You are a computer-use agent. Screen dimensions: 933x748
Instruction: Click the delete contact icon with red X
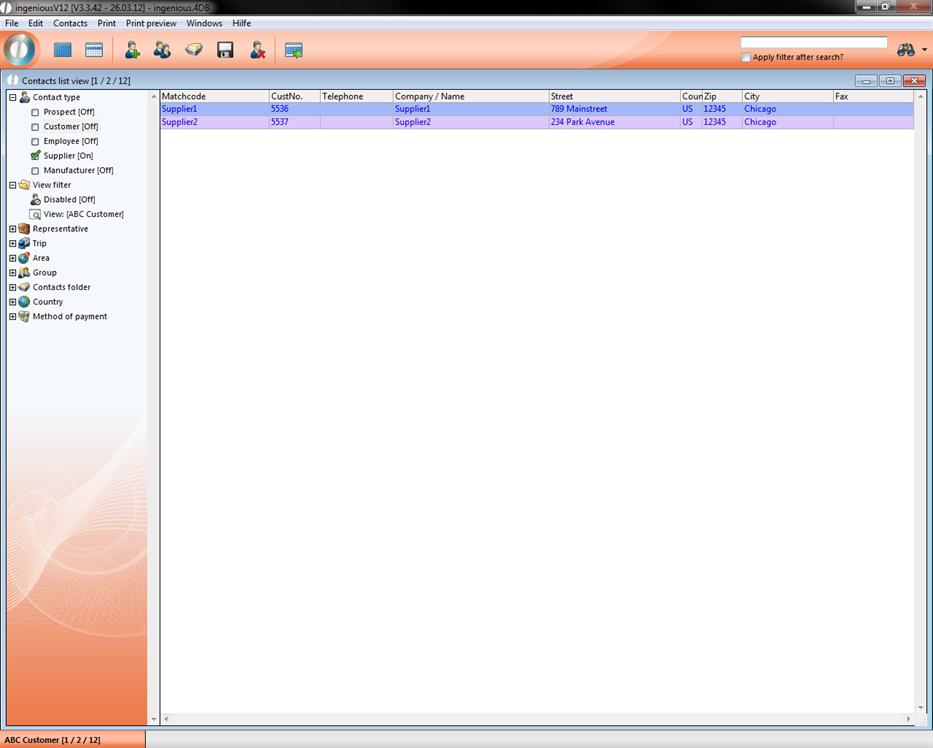(257, 50)
